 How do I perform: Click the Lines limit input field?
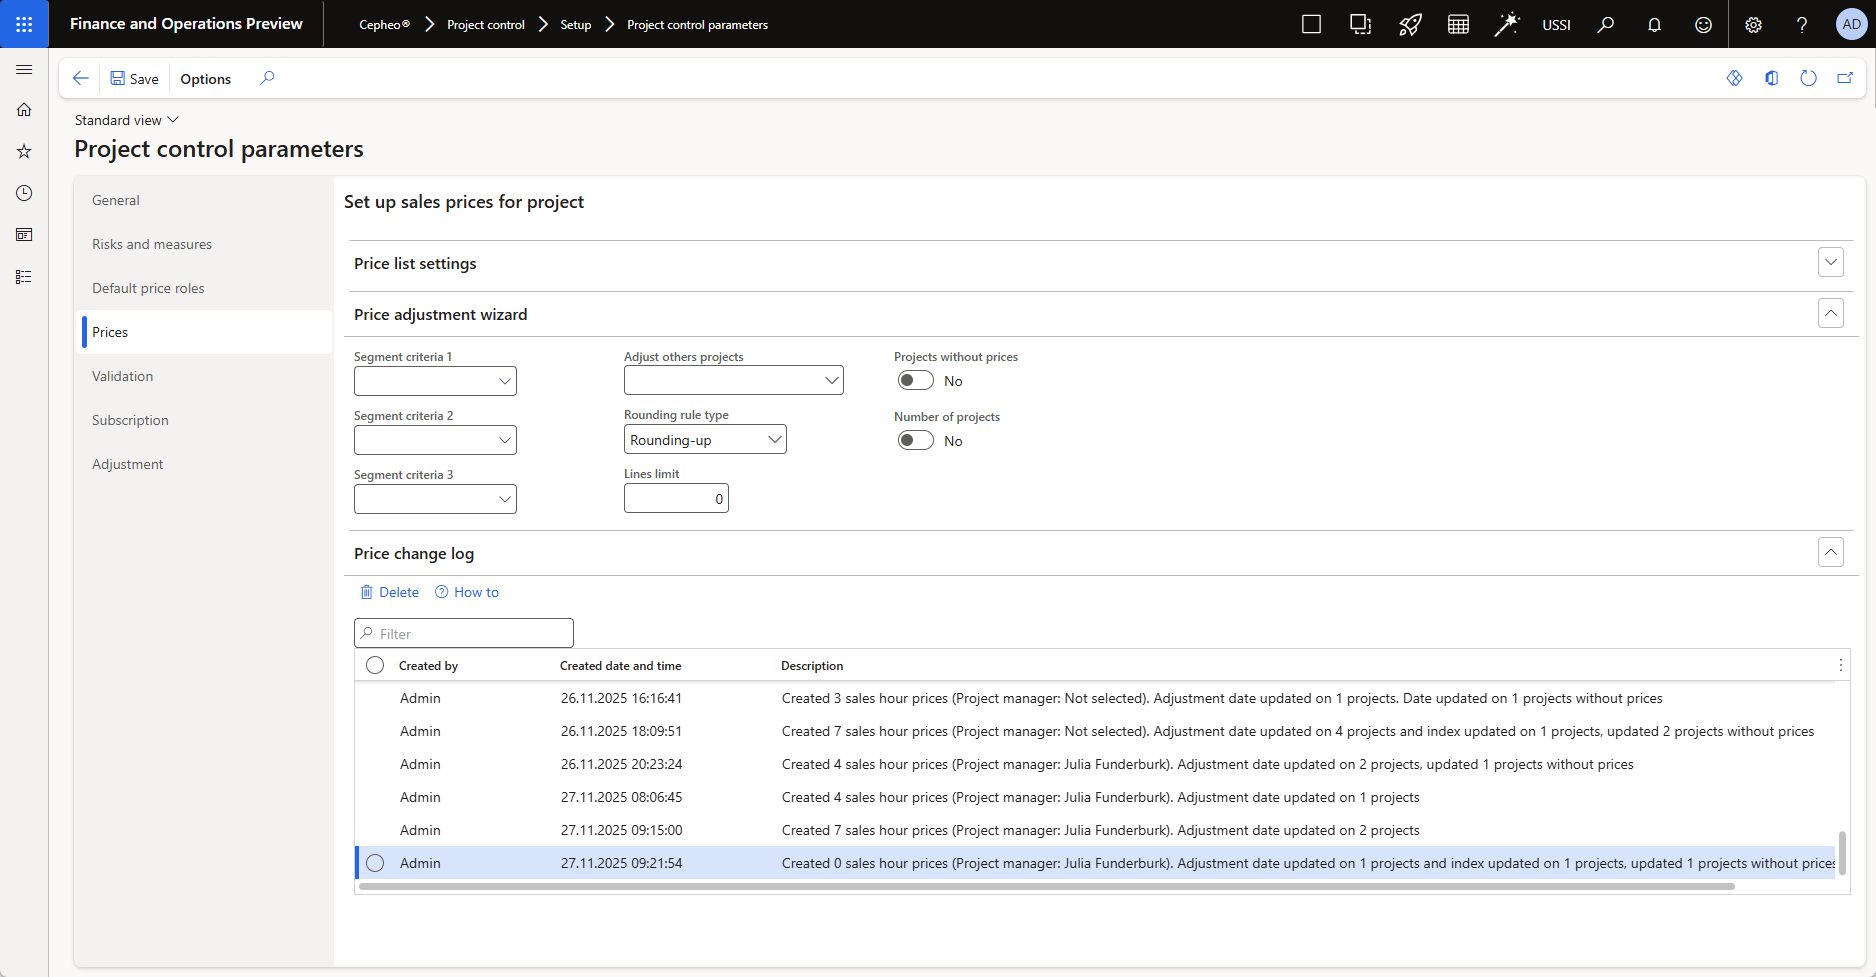[676, 499]
